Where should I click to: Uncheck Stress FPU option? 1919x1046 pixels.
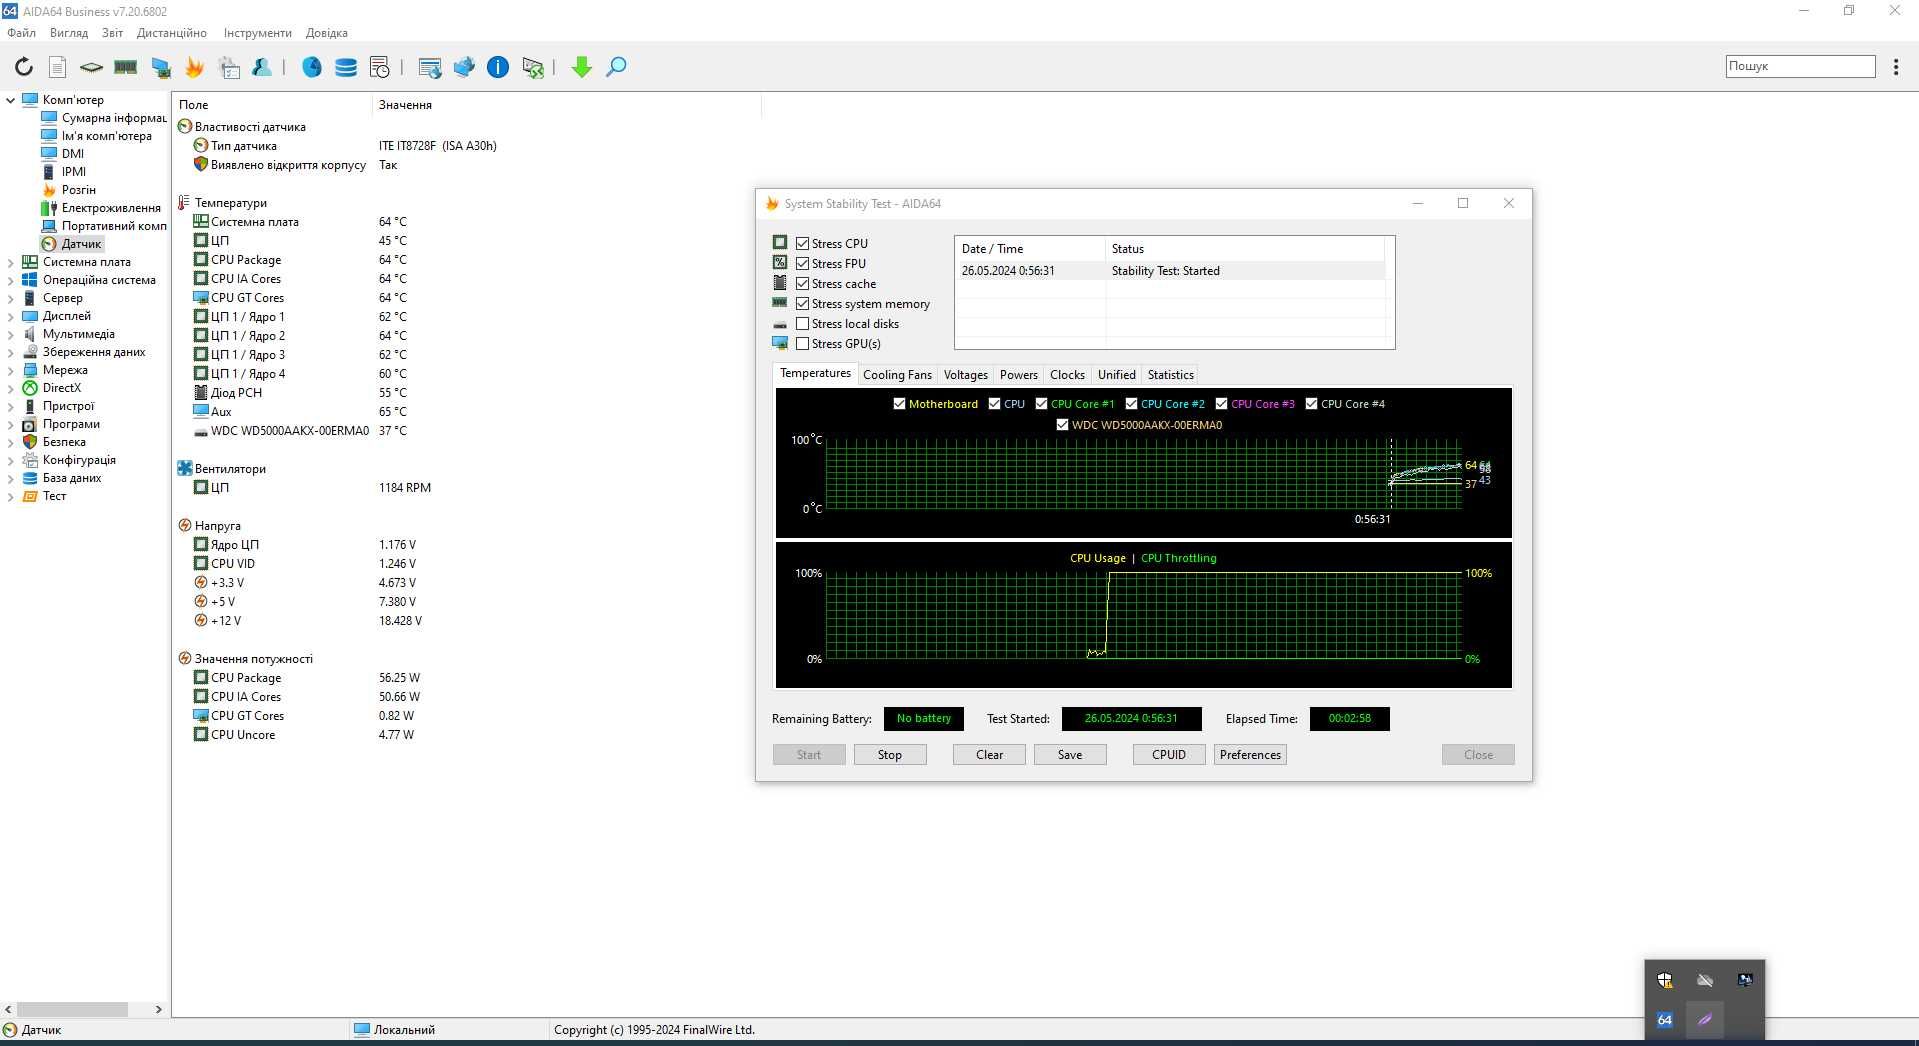pyautogui.click(x=802, y=264)
